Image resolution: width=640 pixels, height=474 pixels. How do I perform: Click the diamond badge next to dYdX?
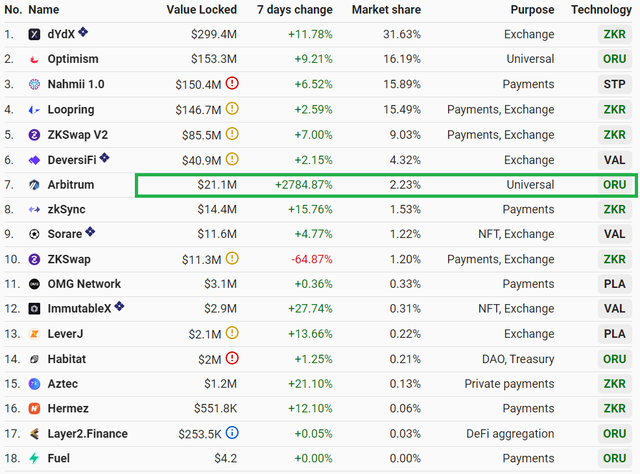click(x=83, y=31)
